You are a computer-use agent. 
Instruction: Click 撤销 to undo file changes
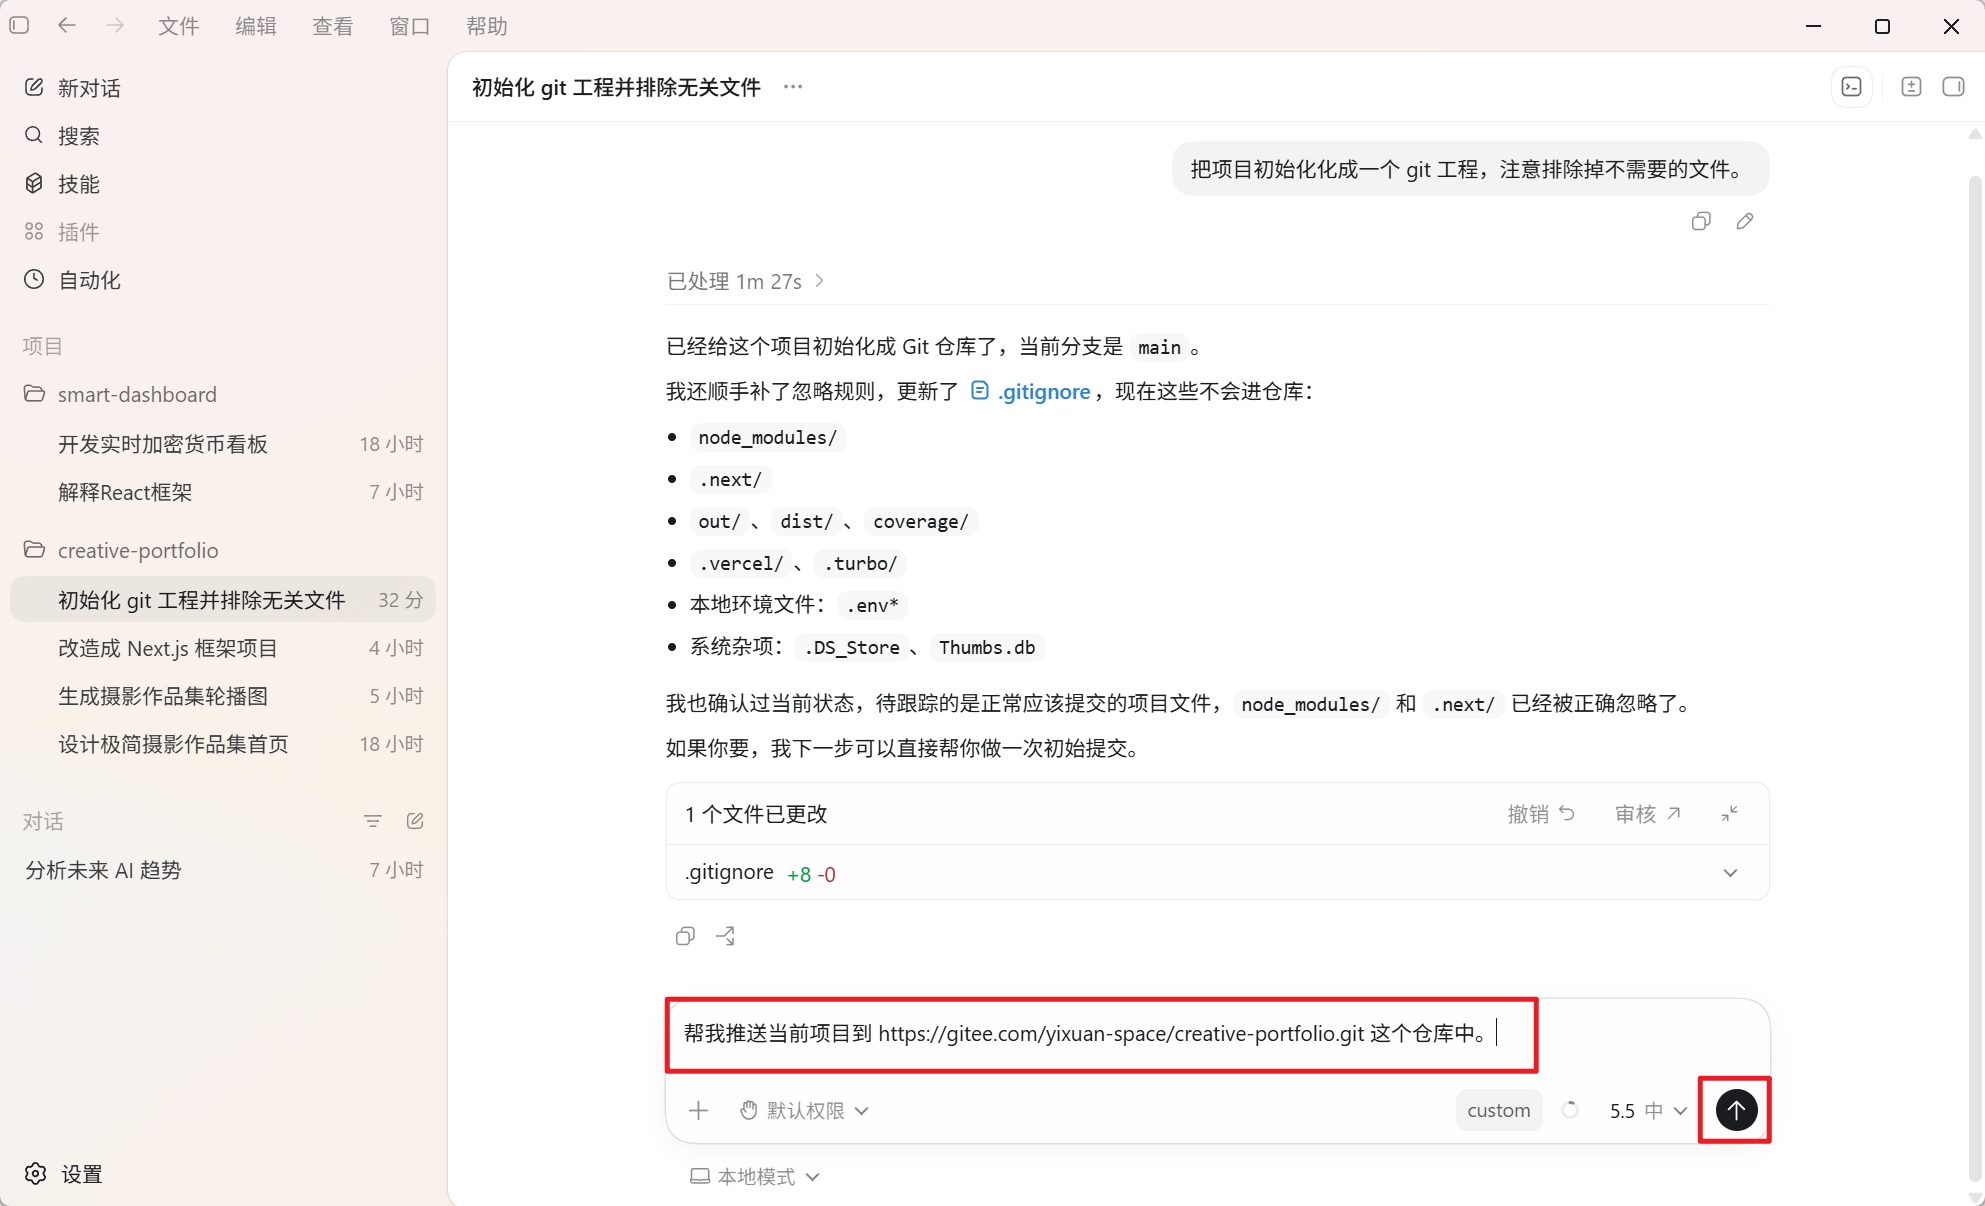click(x=1541, y=814)
